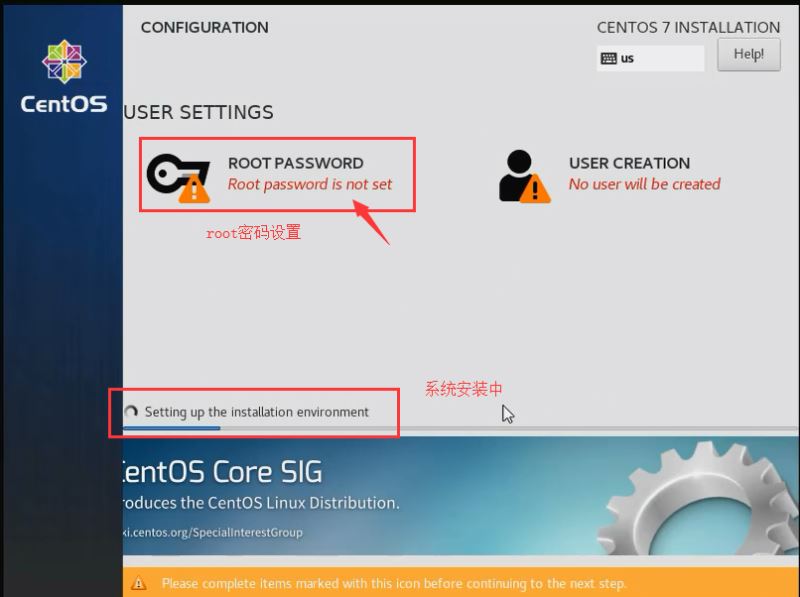800x597 pixels.
Task: Click the USER SETTINGS heading
Action: coord(198,112)
